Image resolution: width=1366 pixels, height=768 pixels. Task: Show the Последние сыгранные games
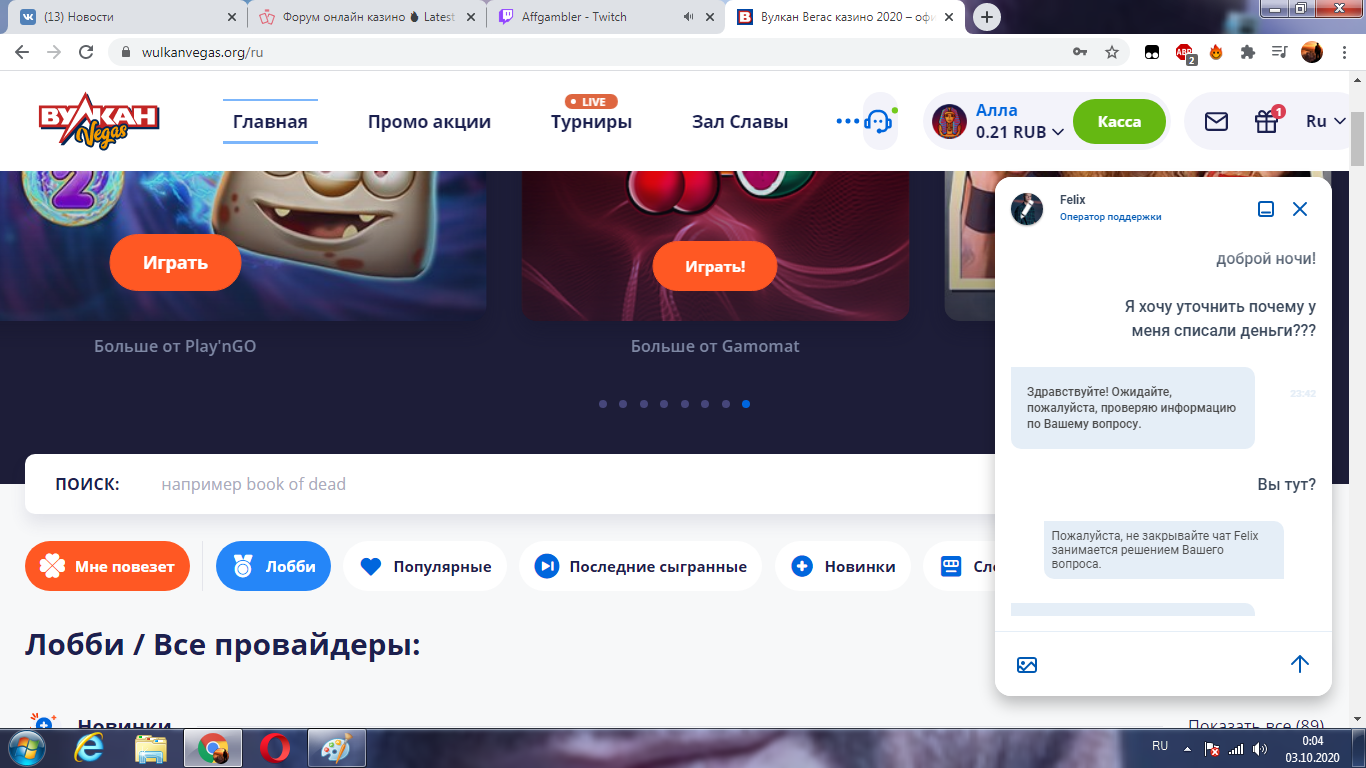(x=640, y=566)
